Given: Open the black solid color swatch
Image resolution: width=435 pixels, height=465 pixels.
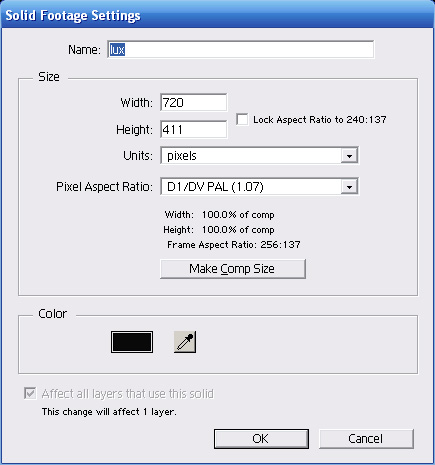Looking at the screenshot, I should pyautogui.click(x=132, y=342).
